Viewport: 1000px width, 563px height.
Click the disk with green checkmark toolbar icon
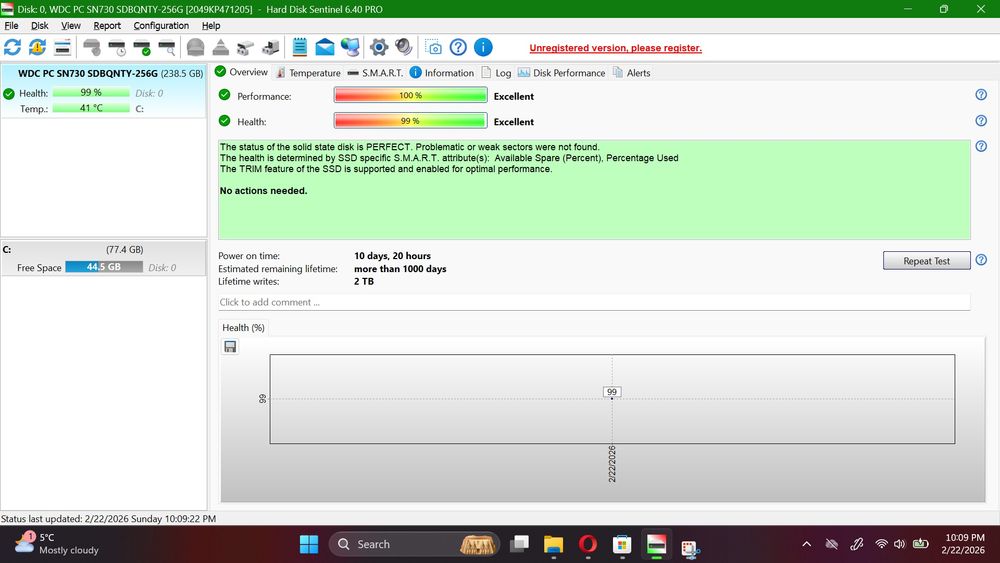[x=142, y=47]
